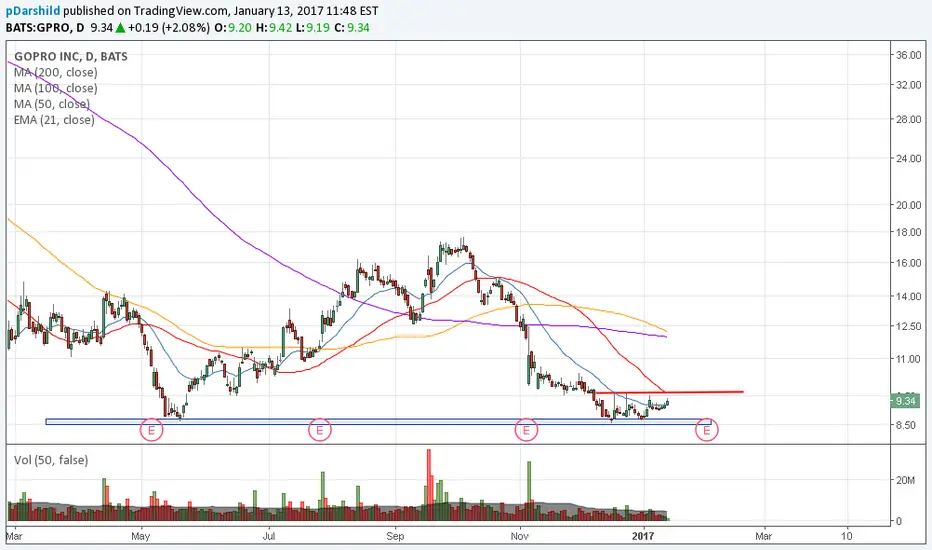932x550 pixels.
Task: Select the MA (50, close) indicator legend
Action: pyautogui.click(x=52, y=104)
